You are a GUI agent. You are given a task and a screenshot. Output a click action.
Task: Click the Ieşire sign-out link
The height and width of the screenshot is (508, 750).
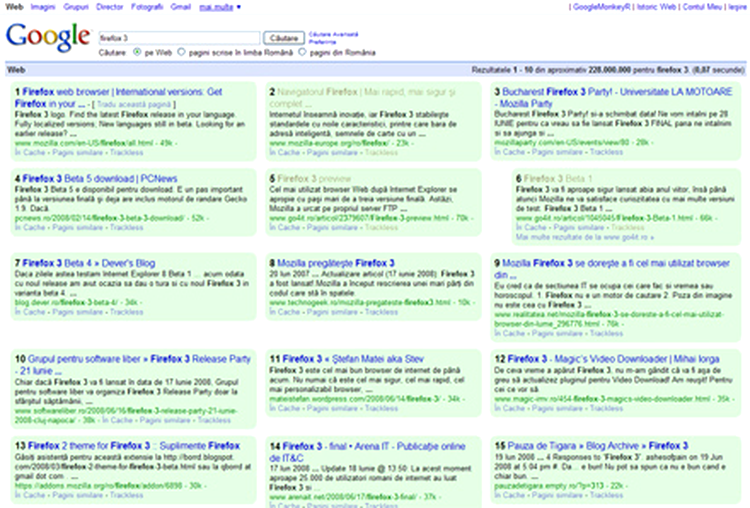737,7
